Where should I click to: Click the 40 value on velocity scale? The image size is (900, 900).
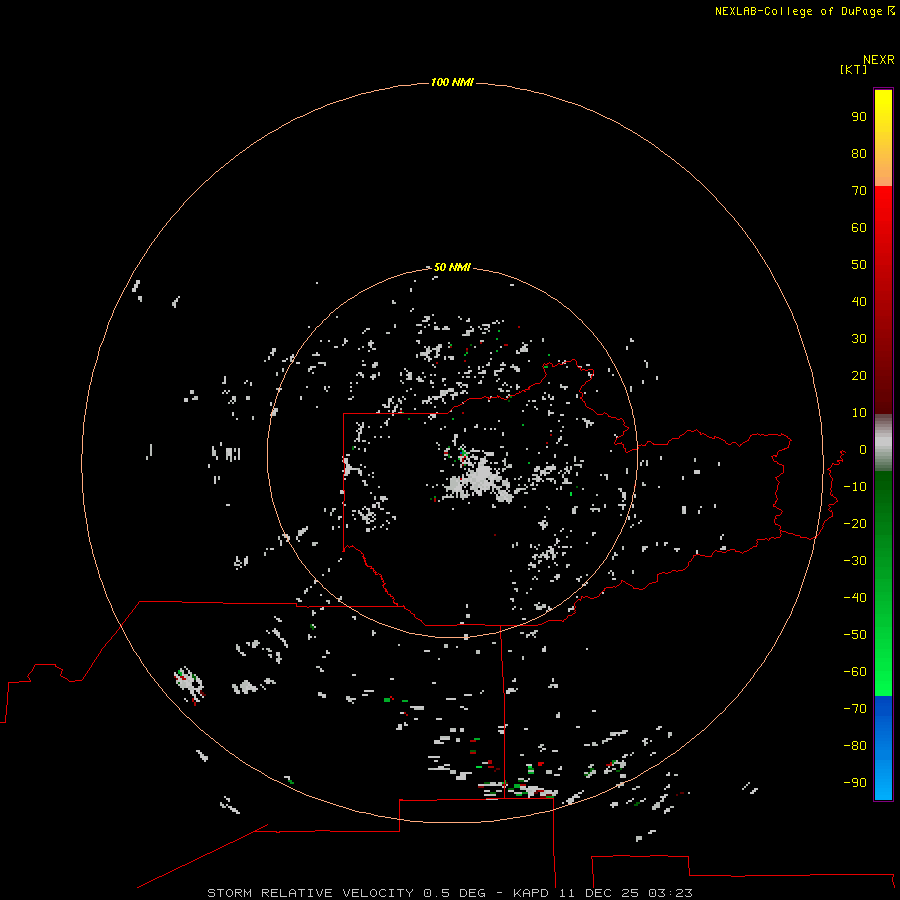coord(859,301)
